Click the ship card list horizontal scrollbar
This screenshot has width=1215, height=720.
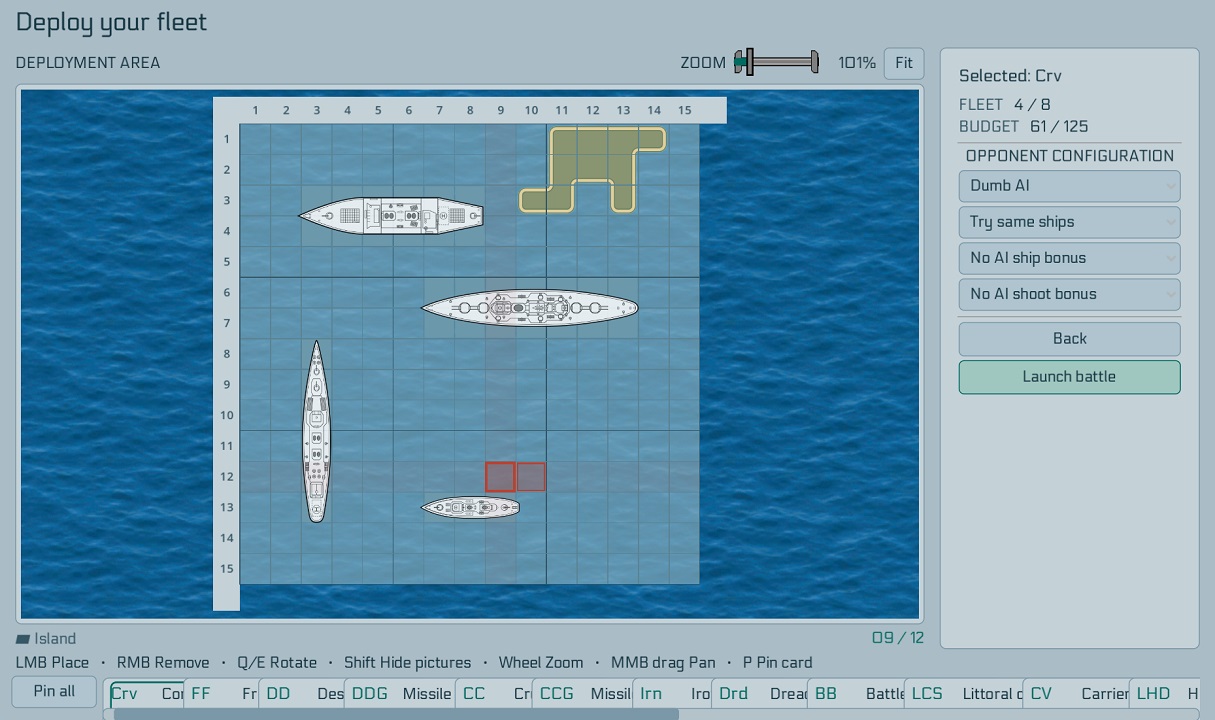(x=396, y=714)
